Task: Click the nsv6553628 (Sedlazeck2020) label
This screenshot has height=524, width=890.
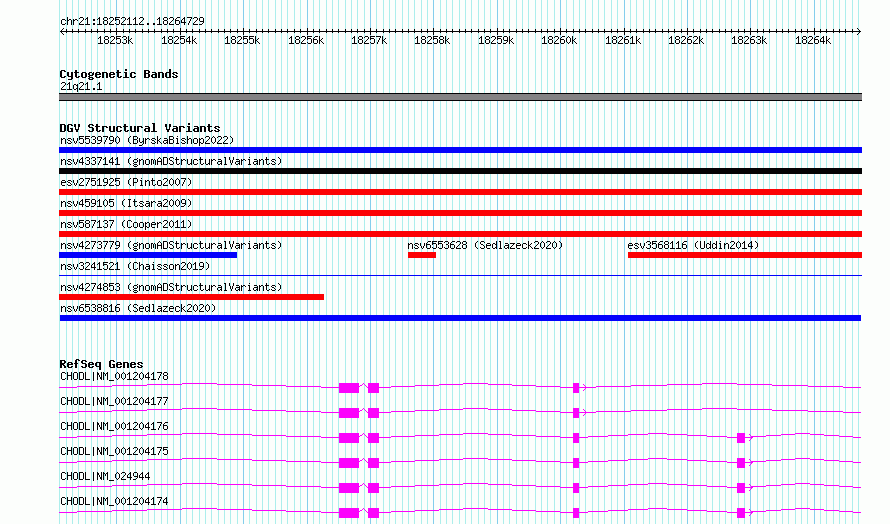Action: click(x=485, y=245)
